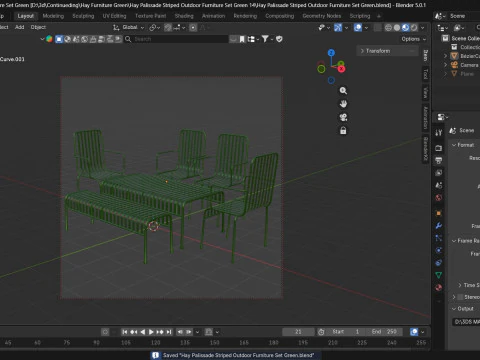Collapse the Format panel

click(x=463, y=145)
